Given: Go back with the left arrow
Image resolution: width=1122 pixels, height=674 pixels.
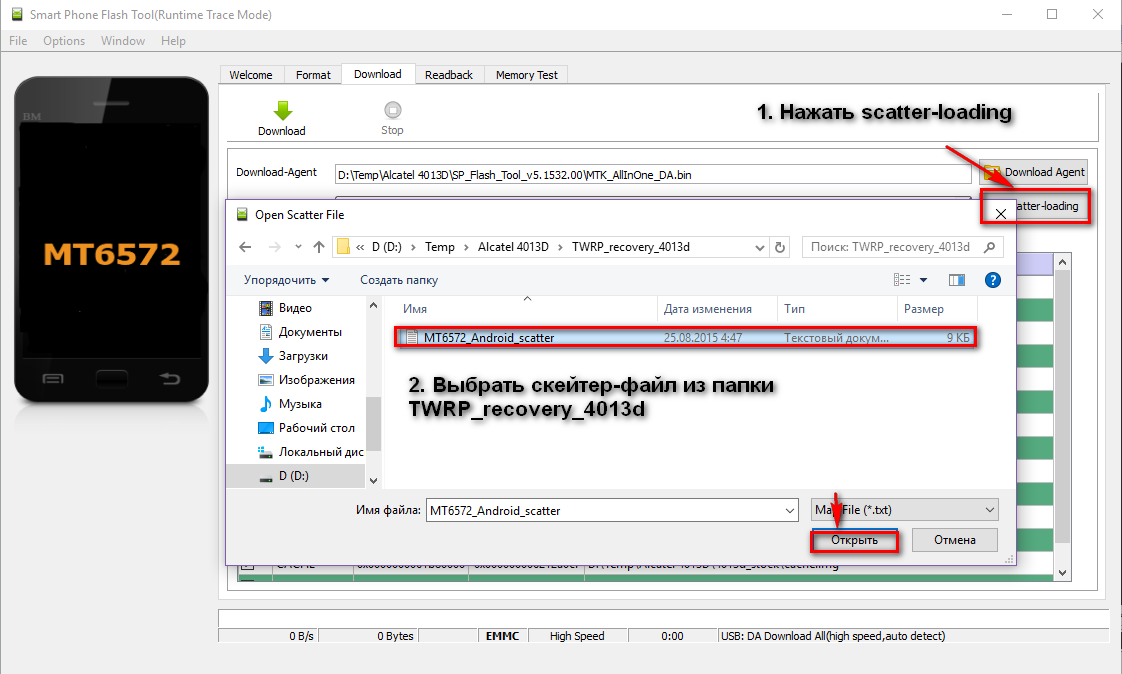Looking at the screenshot, I should coord(246,247).
